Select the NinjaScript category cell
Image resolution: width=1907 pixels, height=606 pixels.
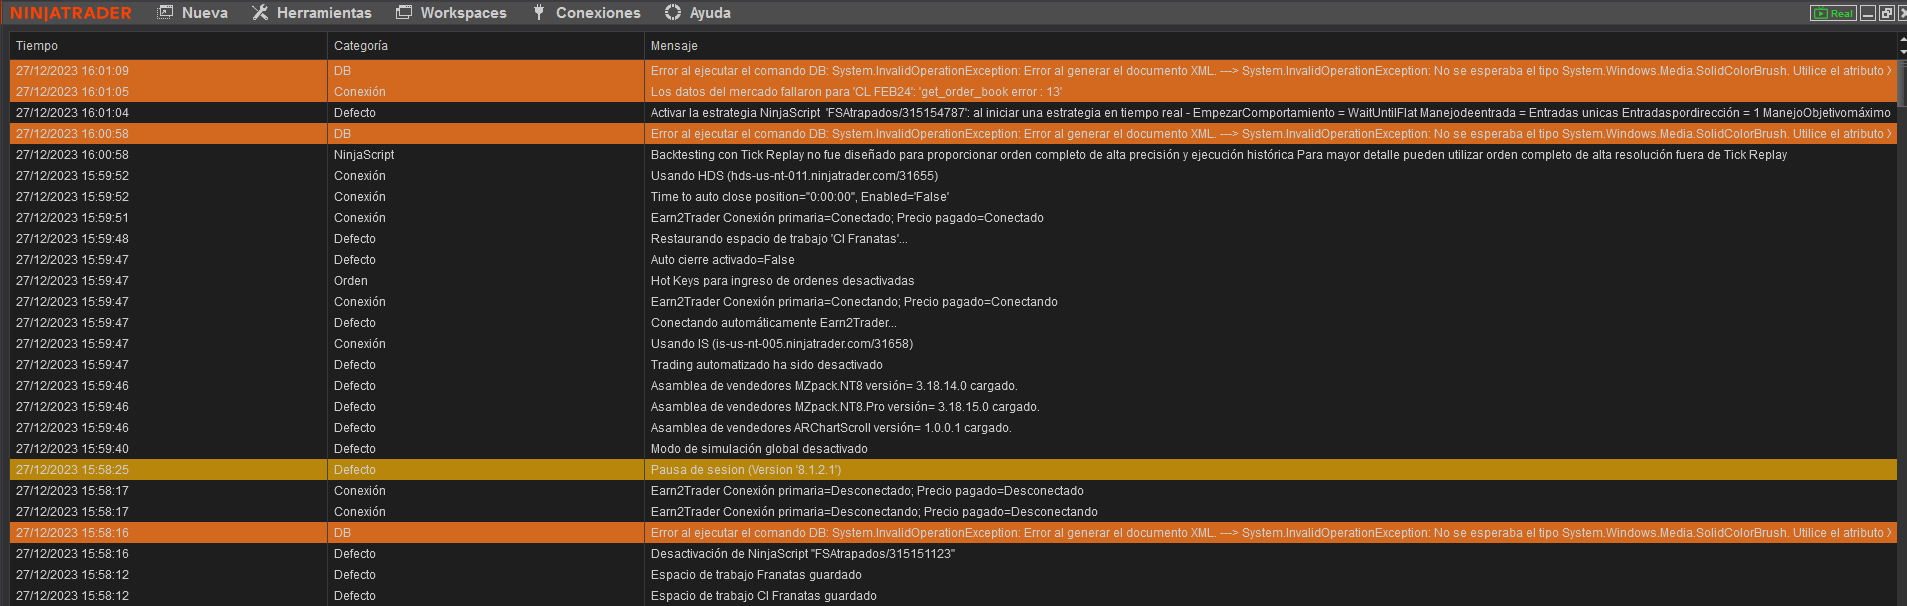pos(485,155)
